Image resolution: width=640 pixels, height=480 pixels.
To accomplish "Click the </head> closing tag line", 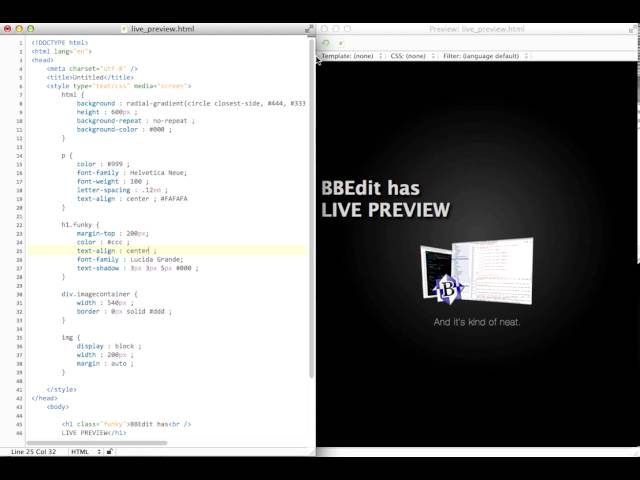I will [44, 398].
